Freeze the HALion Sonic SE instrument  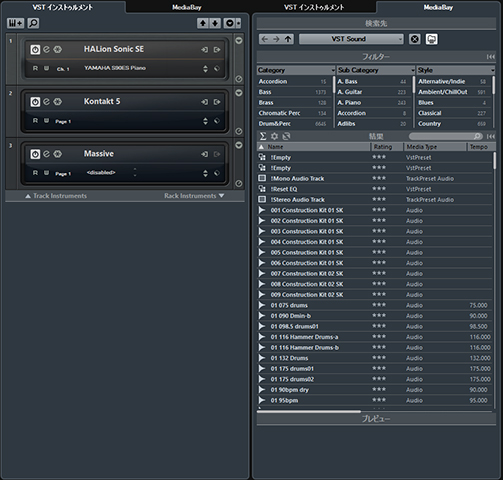pos(58,49)
